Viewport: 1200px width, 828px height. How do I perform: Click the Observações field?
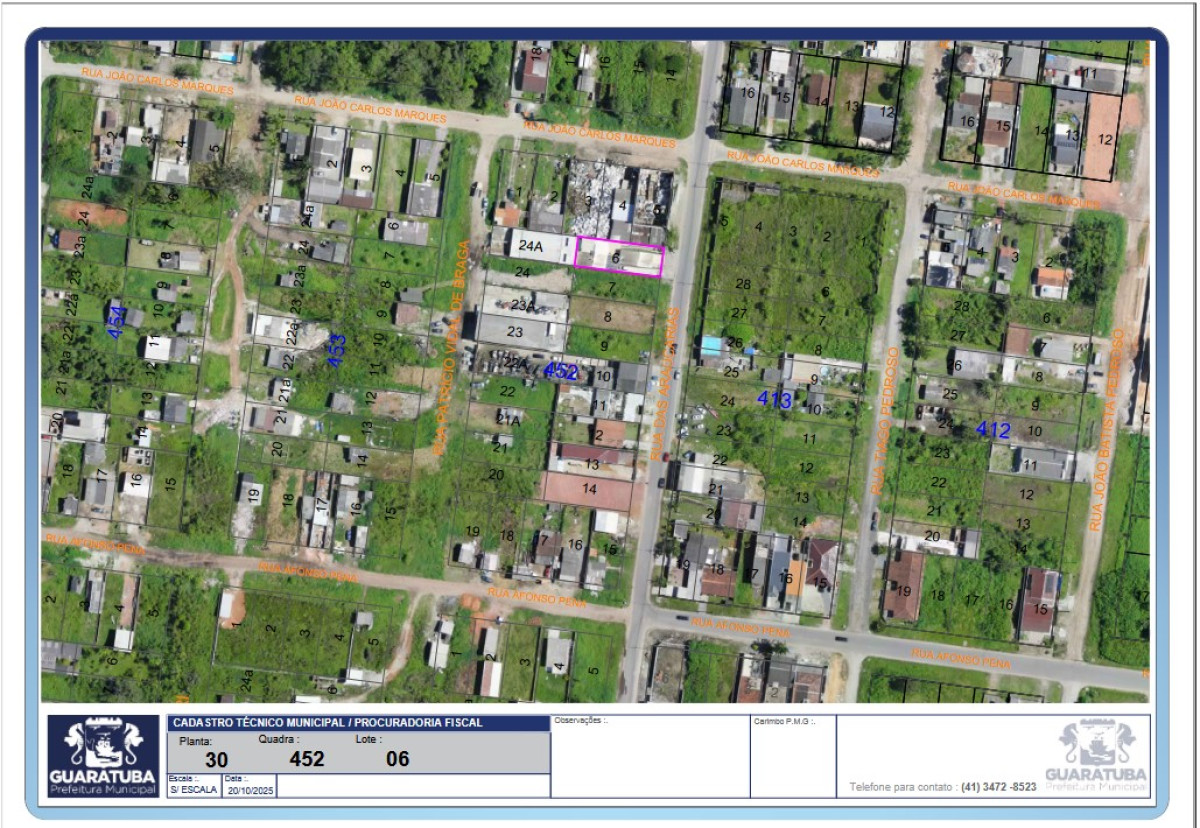650,755
